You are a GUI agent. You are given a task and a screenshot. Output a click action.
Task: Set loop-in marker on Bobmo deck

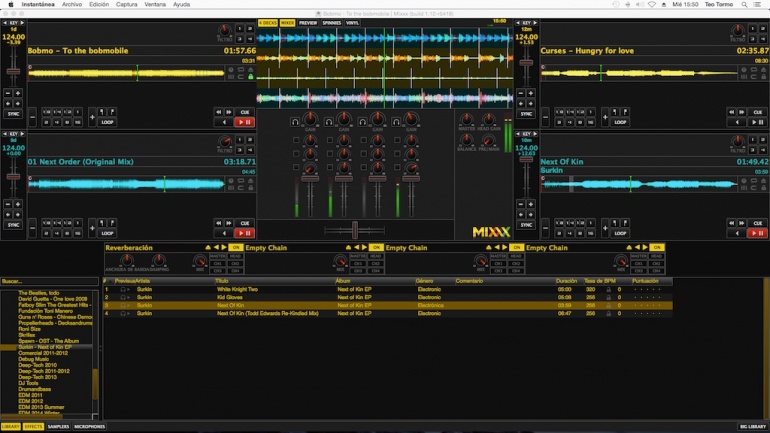102,112
